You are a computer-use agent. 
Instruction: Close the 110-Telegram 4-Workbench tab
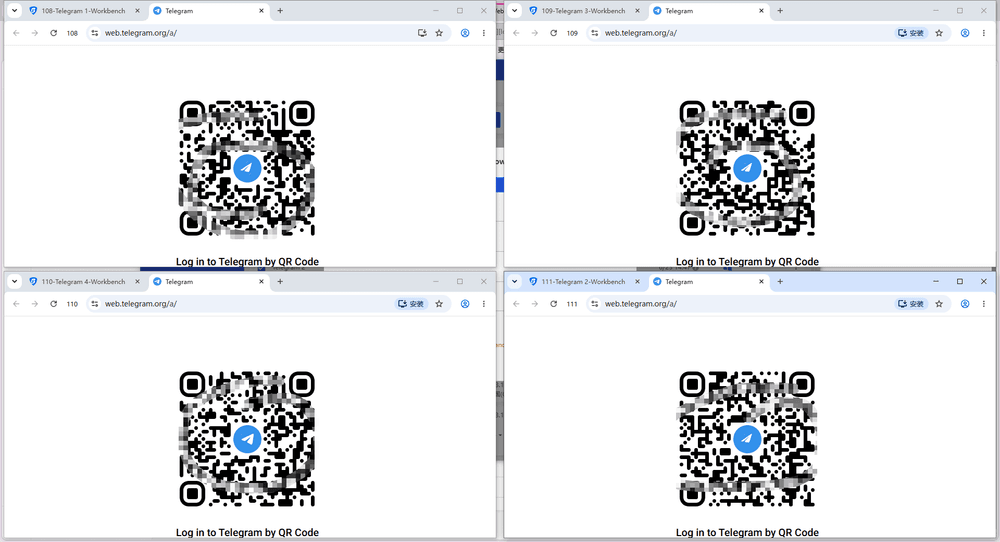point(137,282)
